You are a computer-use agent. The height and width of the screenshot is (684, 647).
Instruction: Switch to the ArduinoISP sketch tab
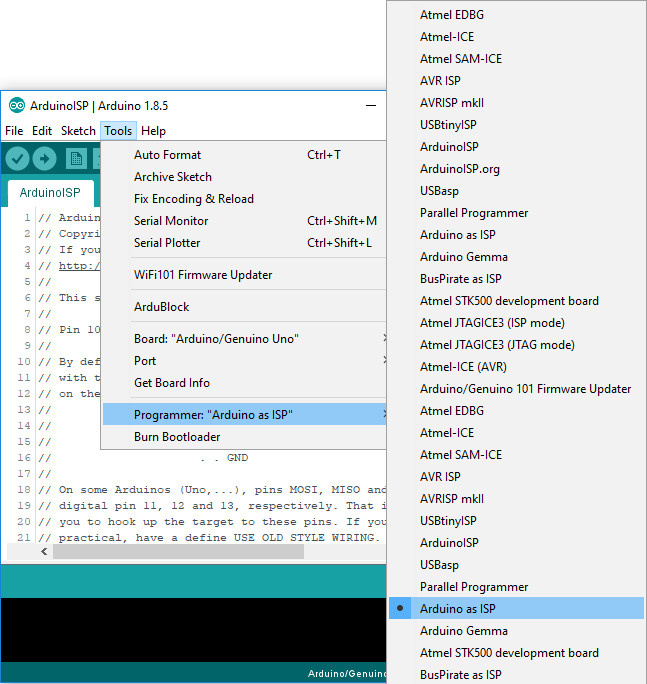(50, 192)
